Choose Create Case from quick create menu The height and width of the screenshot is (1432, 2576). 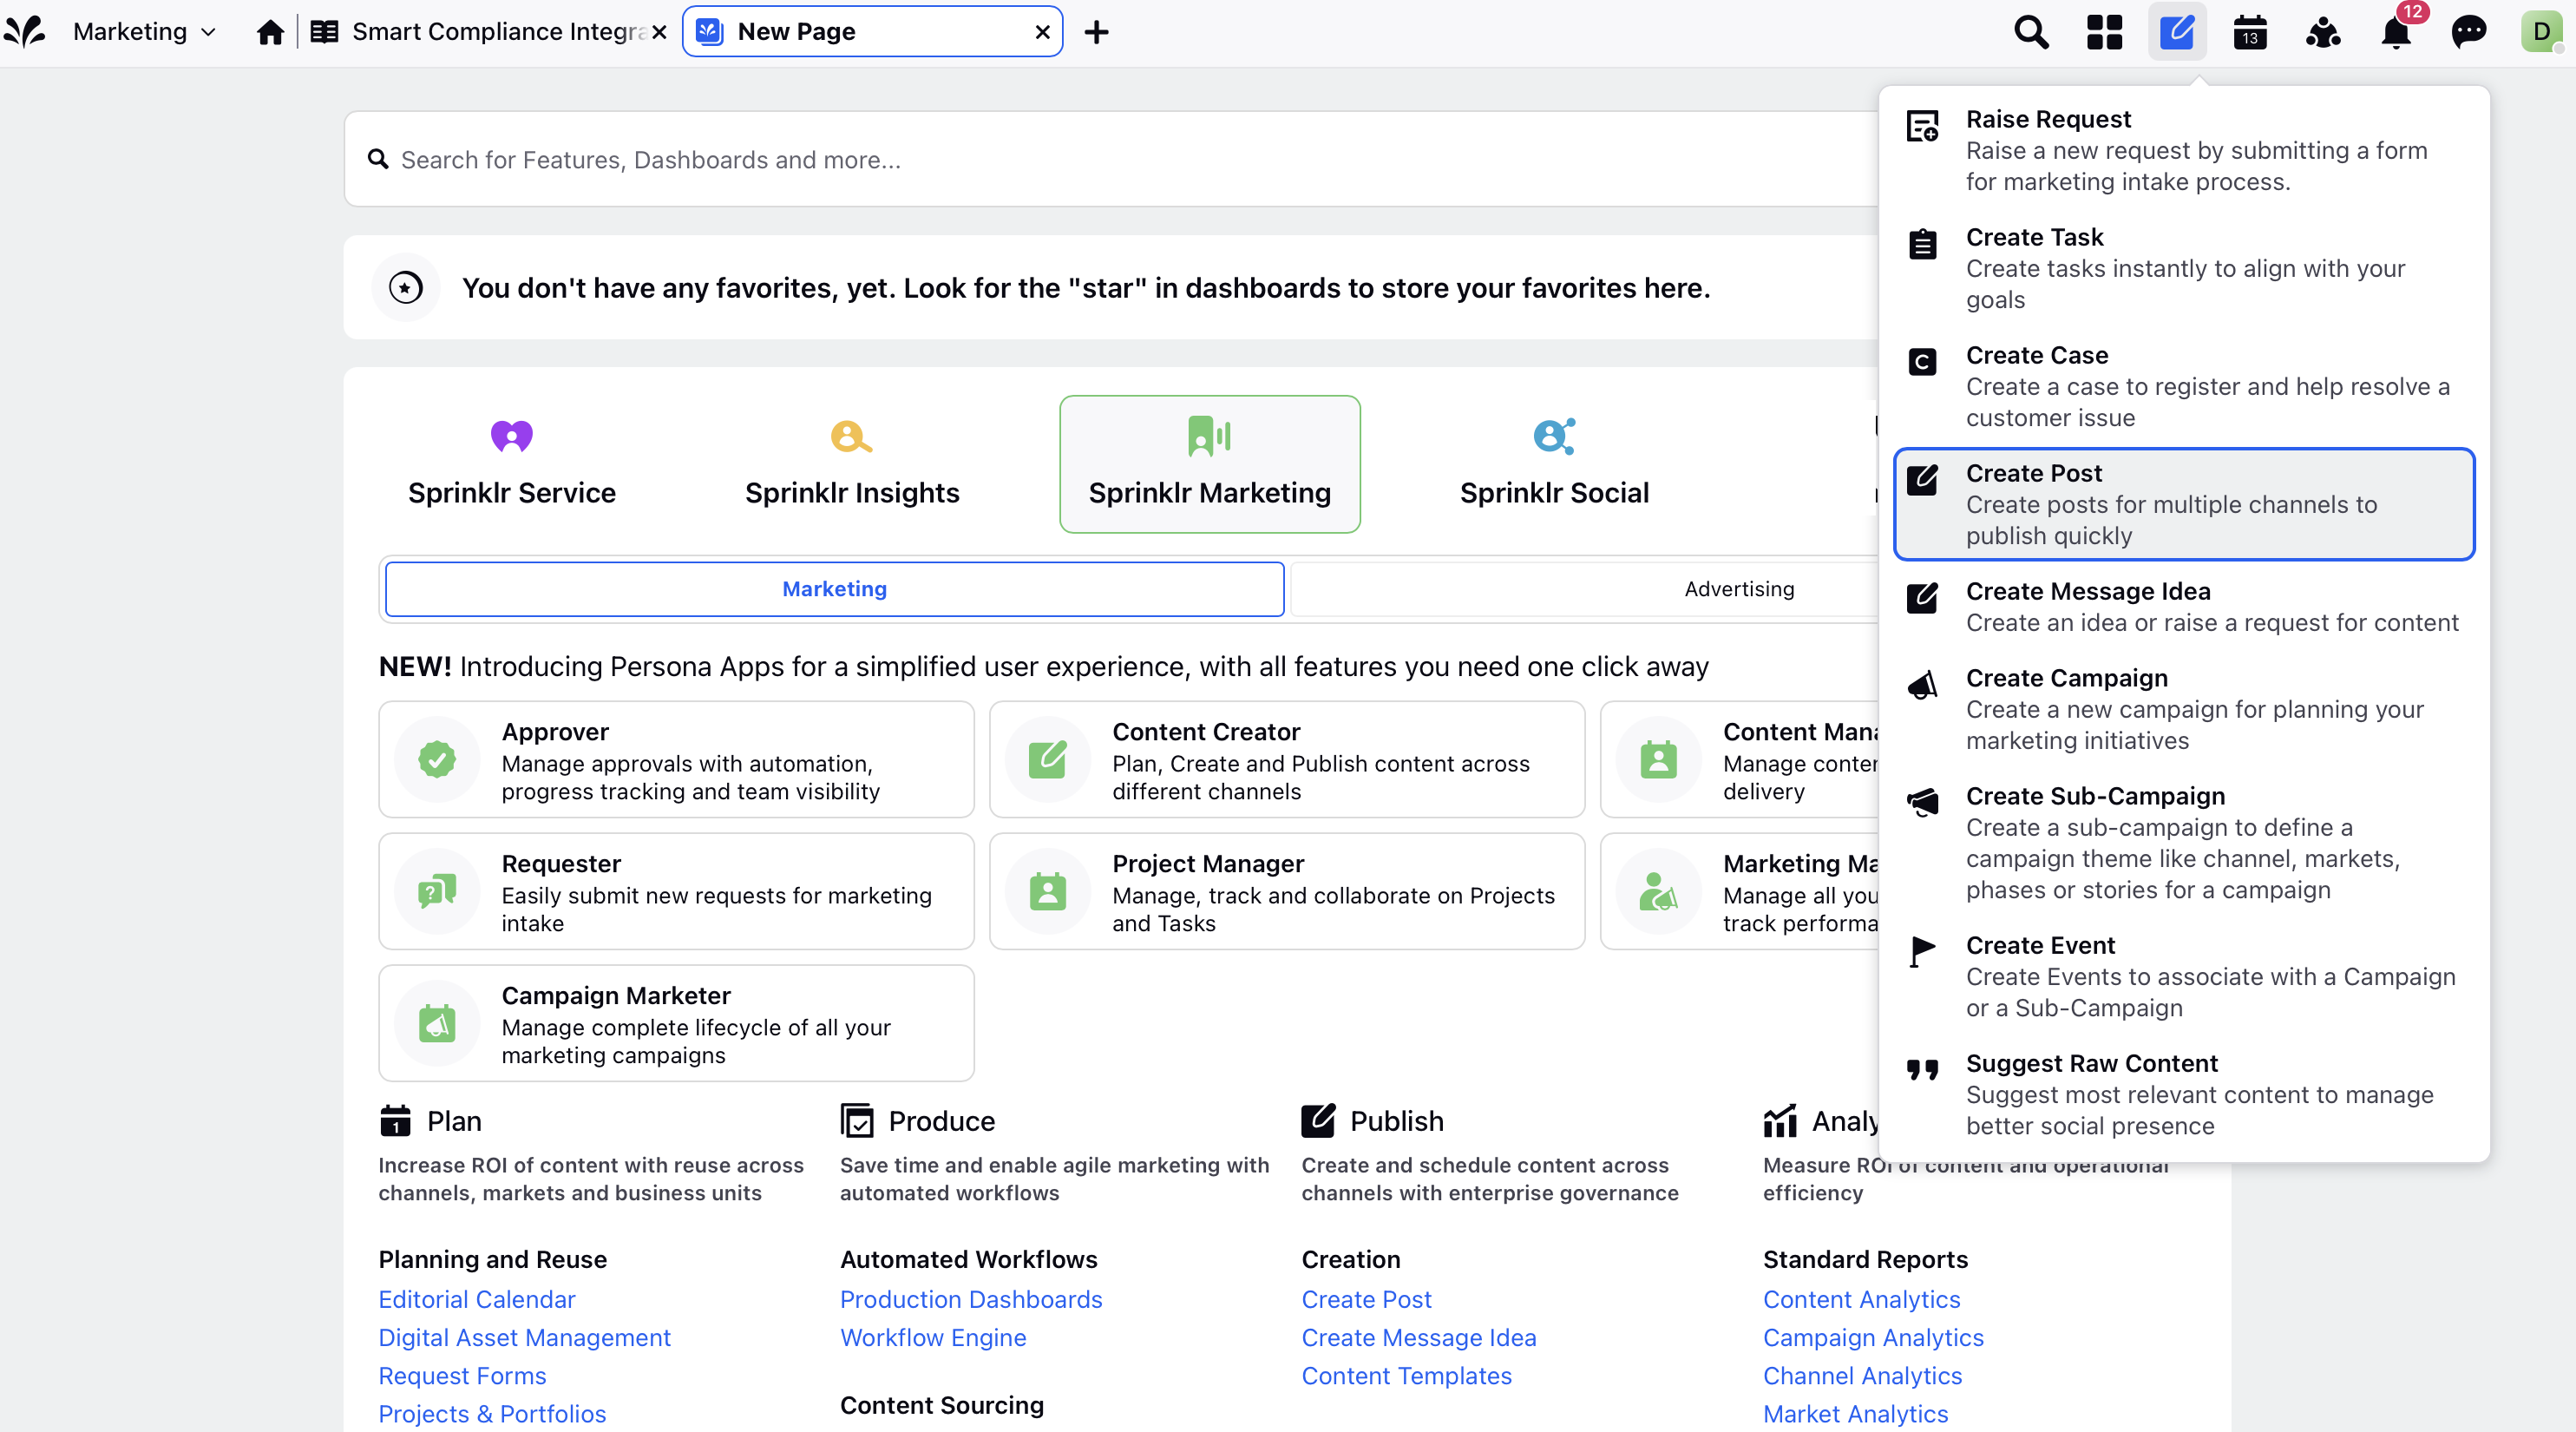pyautogui.click(x=2184, y=386)
